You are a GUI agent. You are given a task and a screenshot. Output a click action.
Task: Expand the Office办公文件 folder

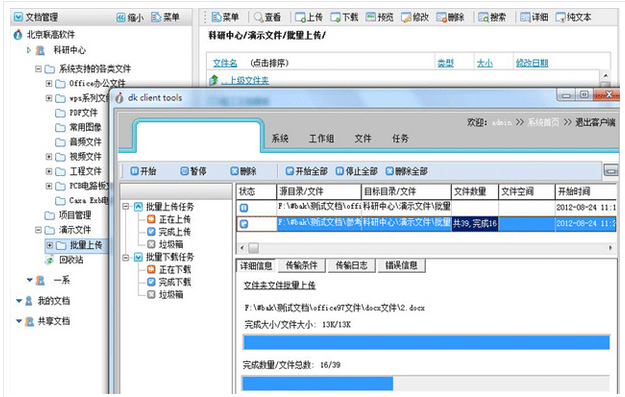49,84
